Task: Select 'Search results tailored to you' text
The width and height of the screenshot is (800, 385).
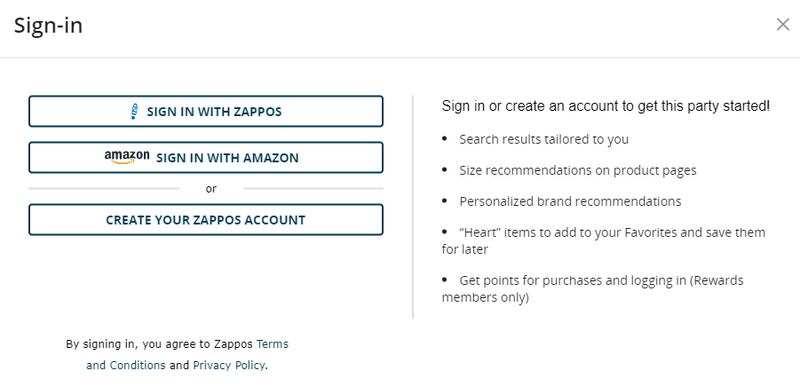Action: tap(544, 139)
